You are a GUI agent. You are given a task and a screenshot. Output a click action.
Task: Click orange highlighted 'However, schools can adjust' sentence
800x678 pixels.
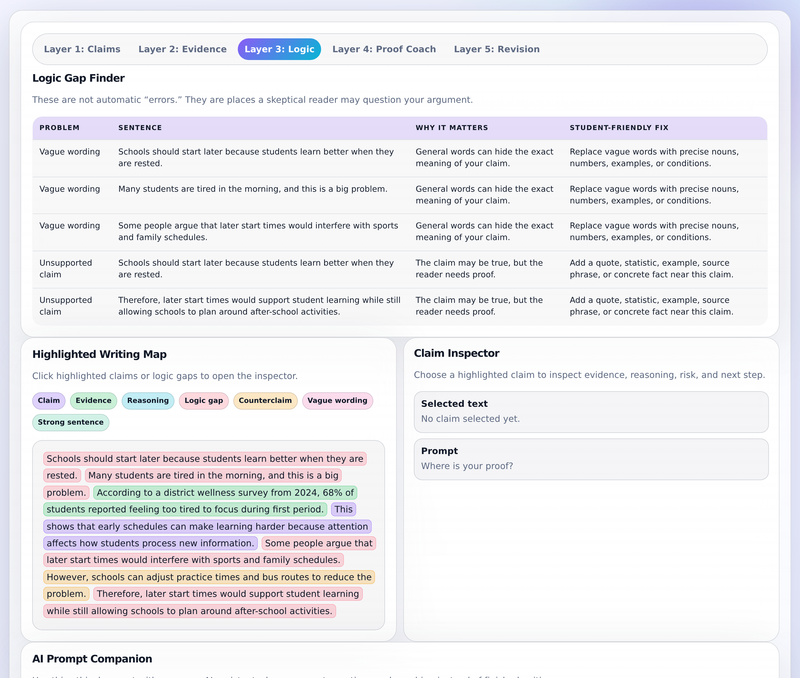pos(209,577)
